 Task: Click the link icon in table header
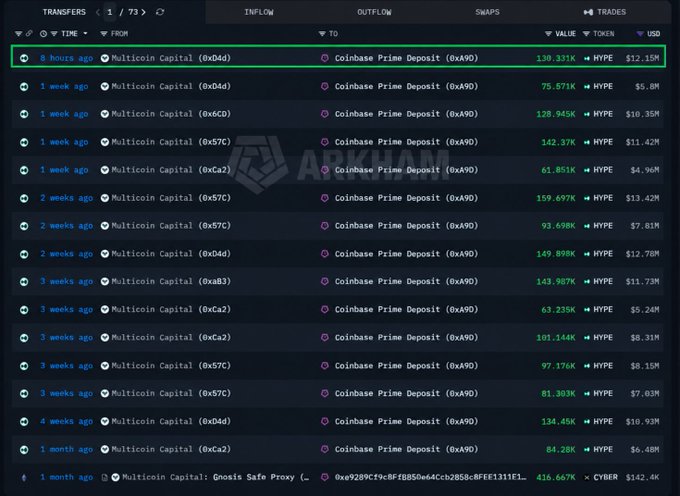[29, 33]
